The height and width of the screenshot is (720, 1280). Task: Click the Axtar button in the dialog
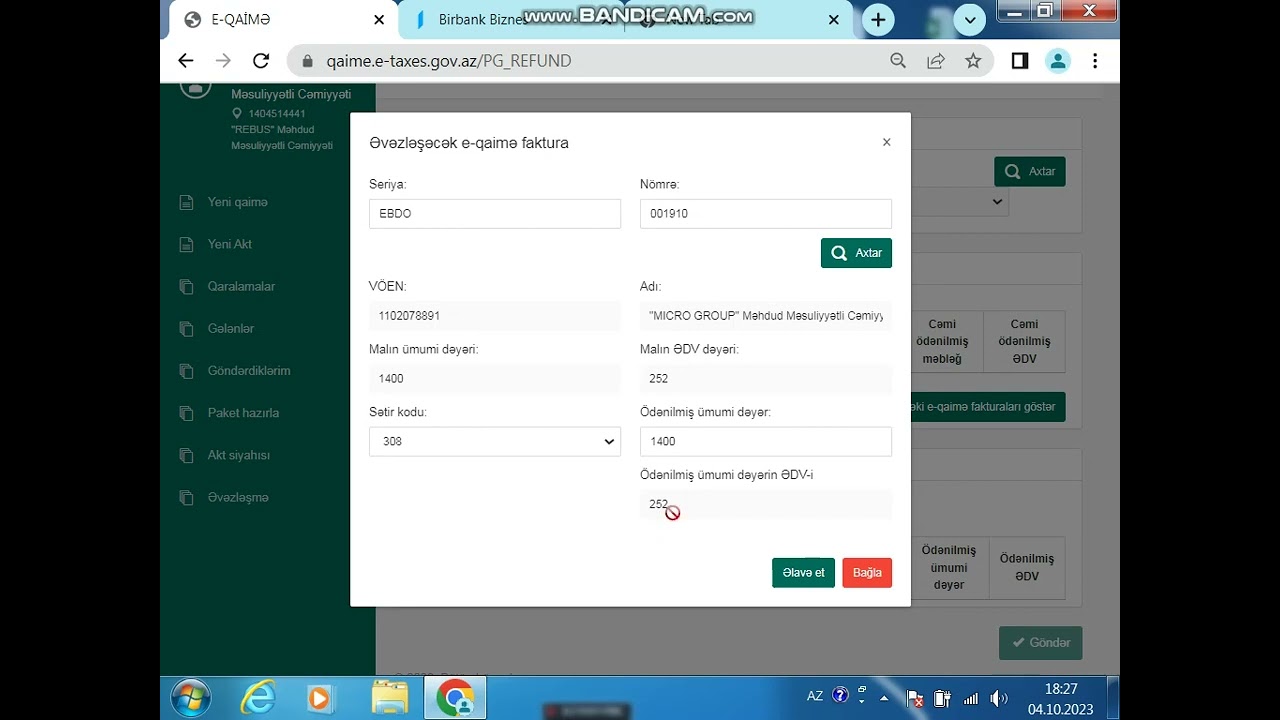(856, 253)
